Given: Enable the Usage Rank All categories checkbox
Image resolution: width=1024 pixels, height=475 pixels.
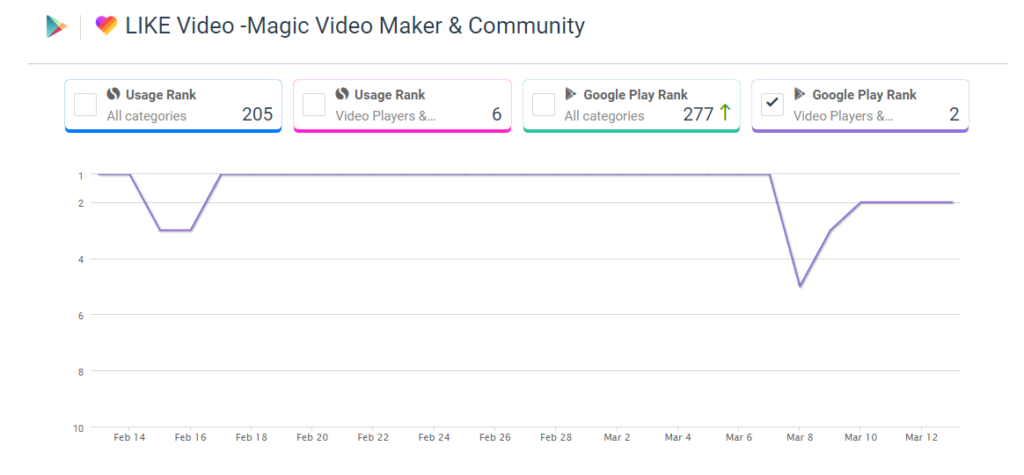Looking at the screenshot, I should tap(86, 105).
